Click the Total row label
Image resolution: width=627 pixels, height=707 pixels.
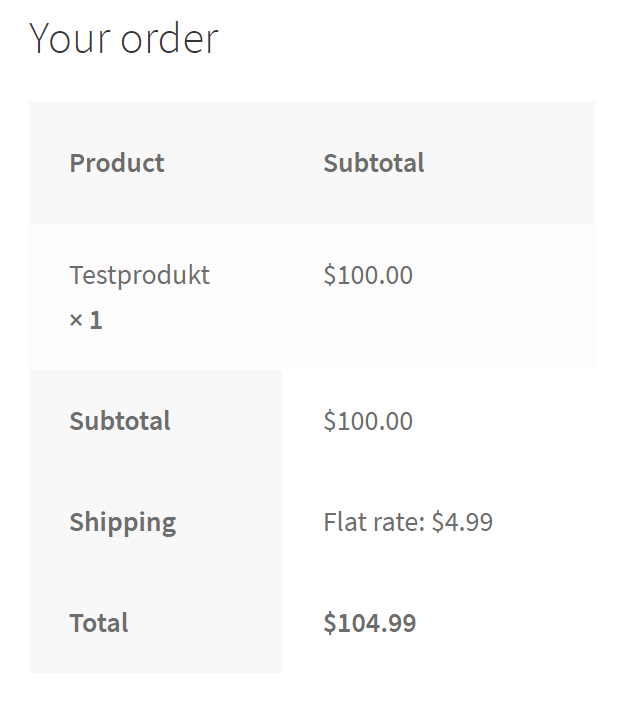coord(99,623)
